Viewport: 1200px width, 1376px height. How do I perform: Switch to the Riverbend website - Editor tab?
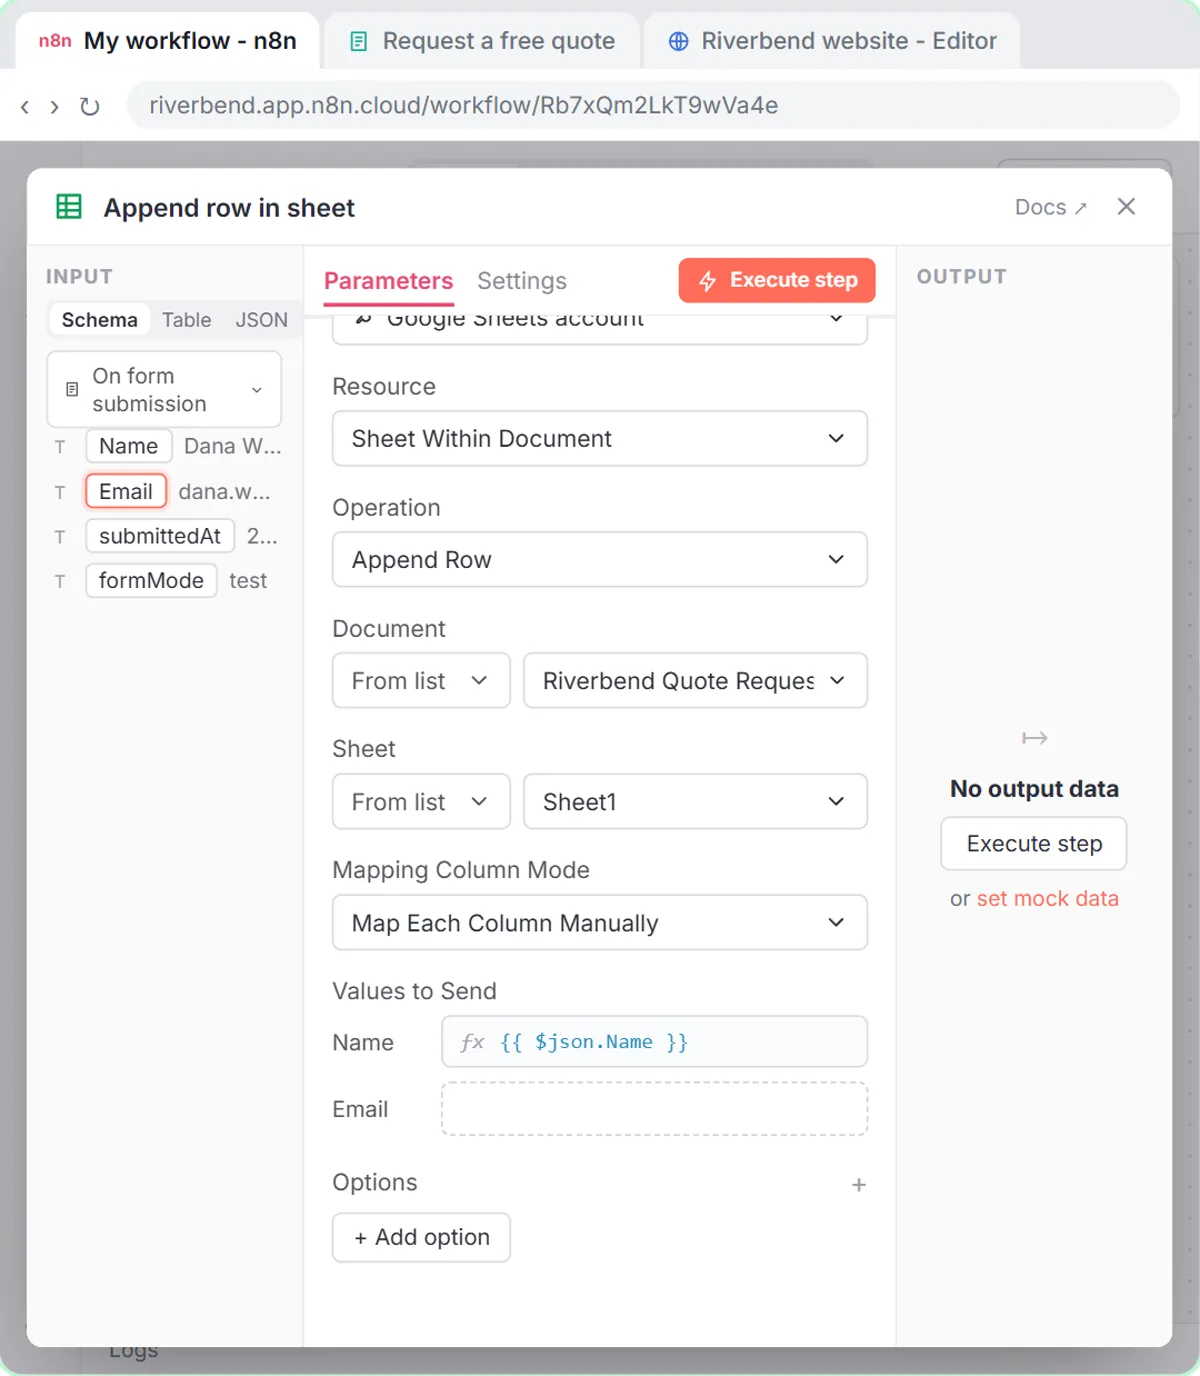(833, 41)
